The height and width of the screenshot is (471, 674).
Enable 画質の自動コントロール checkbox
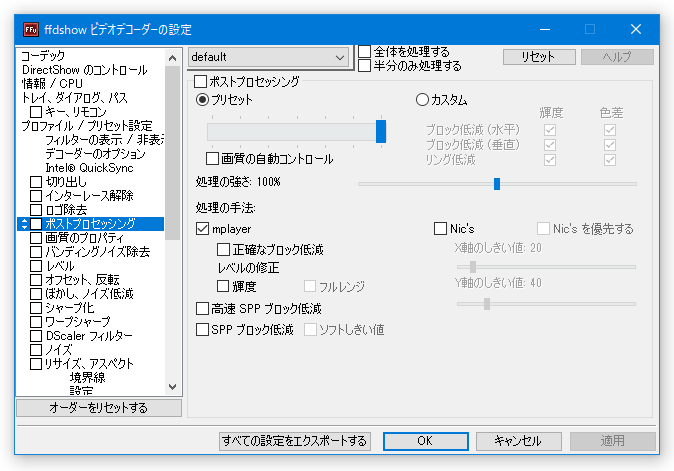(212, 159)
